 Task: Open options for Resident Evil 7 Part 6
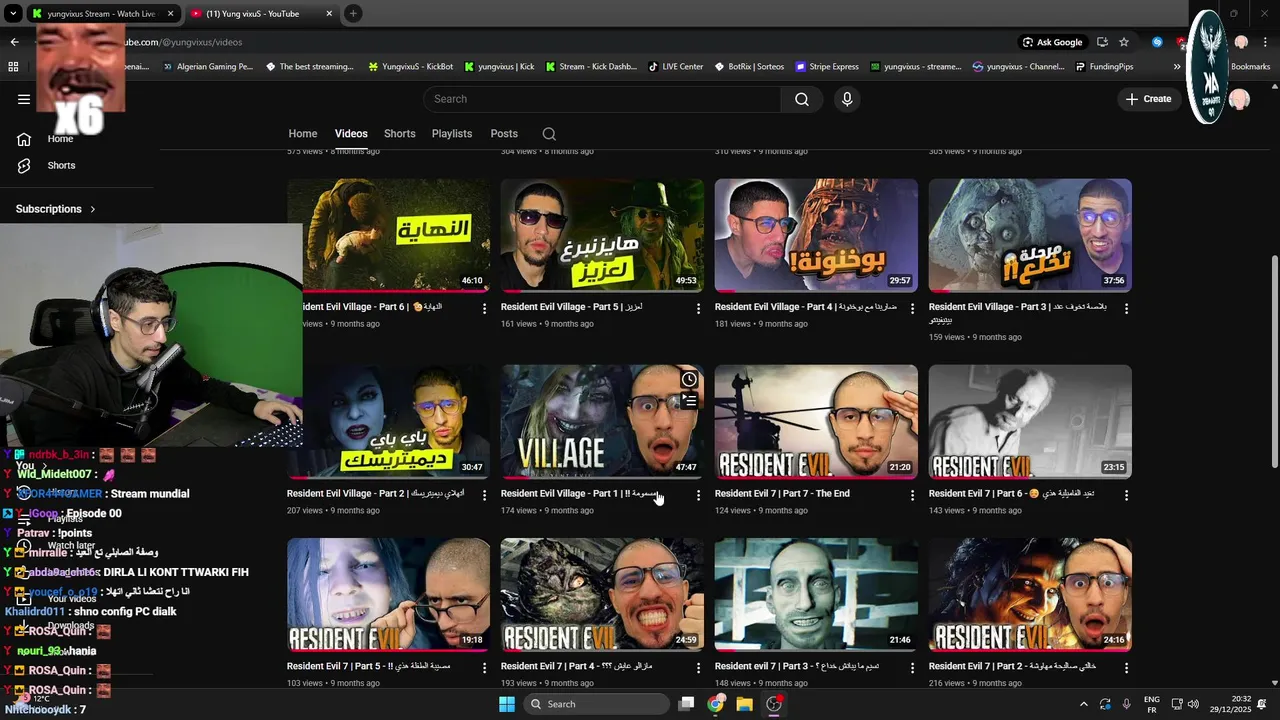tap(1126, 495)
